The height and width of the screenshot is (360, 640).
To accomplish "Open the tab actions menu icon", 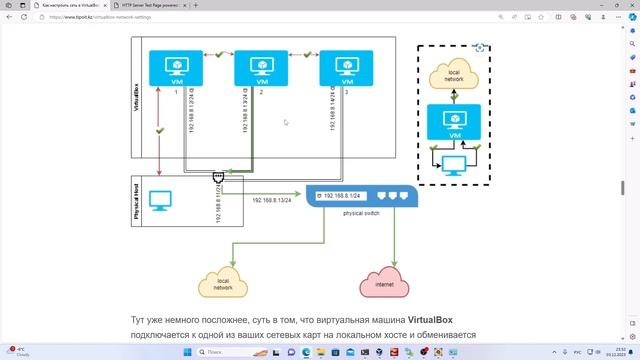I will tap(22, 5).
